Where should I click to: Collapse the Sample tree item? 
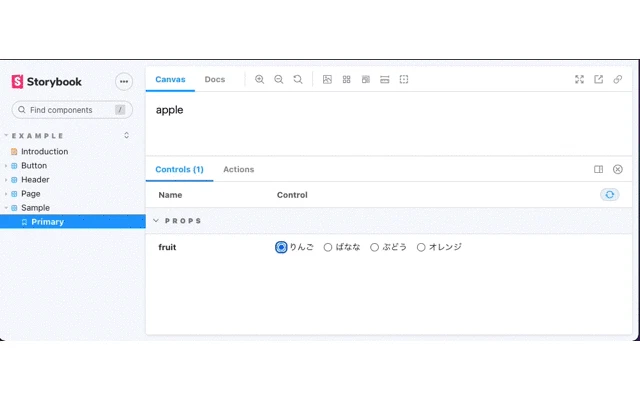coord(6,208)
